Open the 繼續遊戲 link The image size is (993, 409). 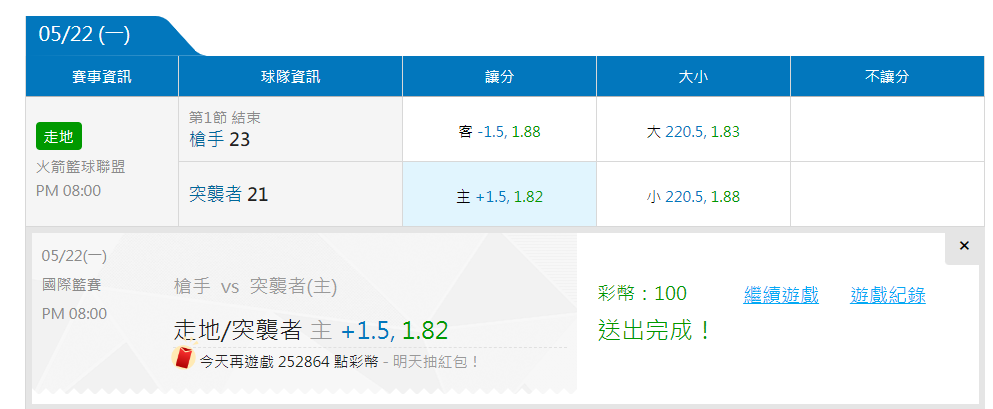click(x=781, y=295)
